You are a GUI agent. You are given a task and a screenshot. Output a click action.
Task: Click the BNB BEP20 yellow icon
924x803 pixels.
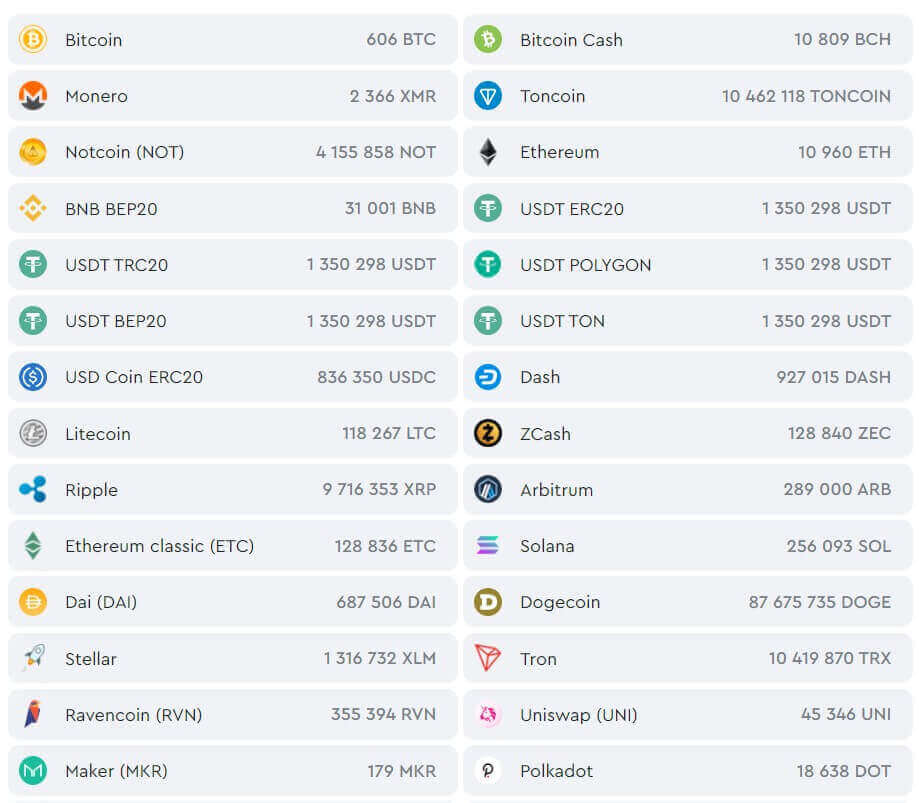[x=33, y=209]
